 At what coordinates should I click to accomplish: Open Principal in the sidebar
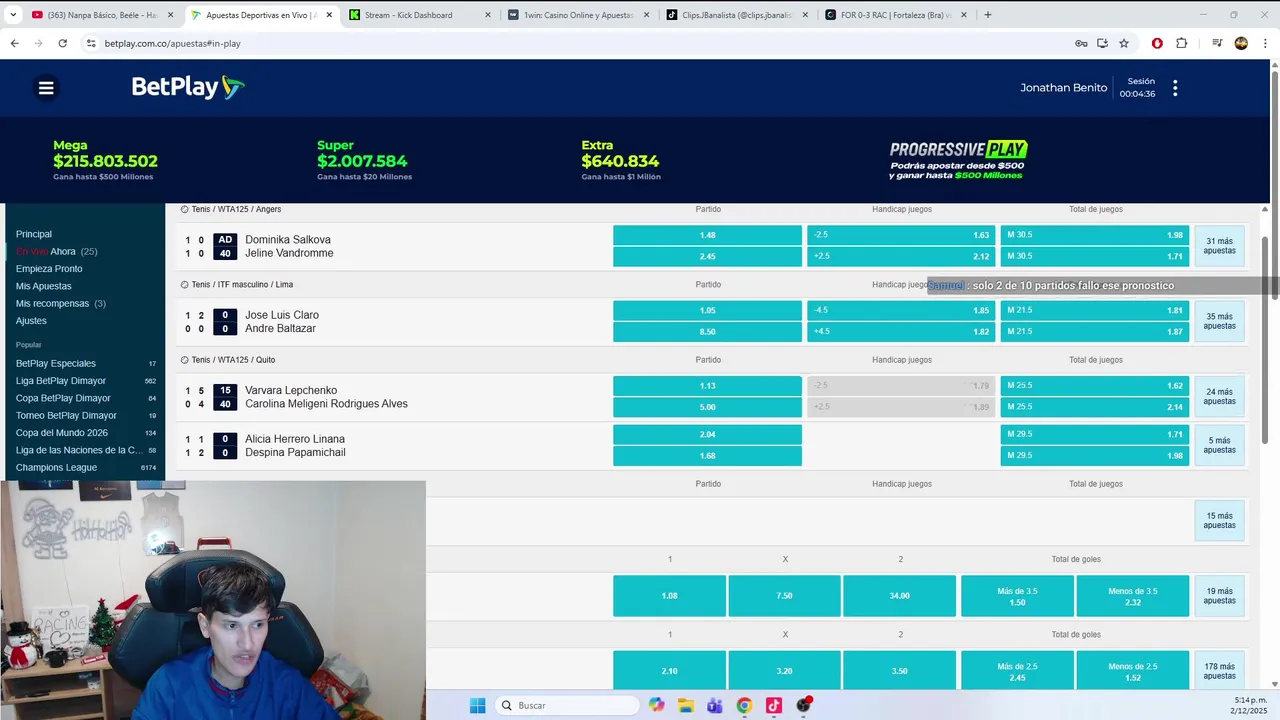[34, 234]
